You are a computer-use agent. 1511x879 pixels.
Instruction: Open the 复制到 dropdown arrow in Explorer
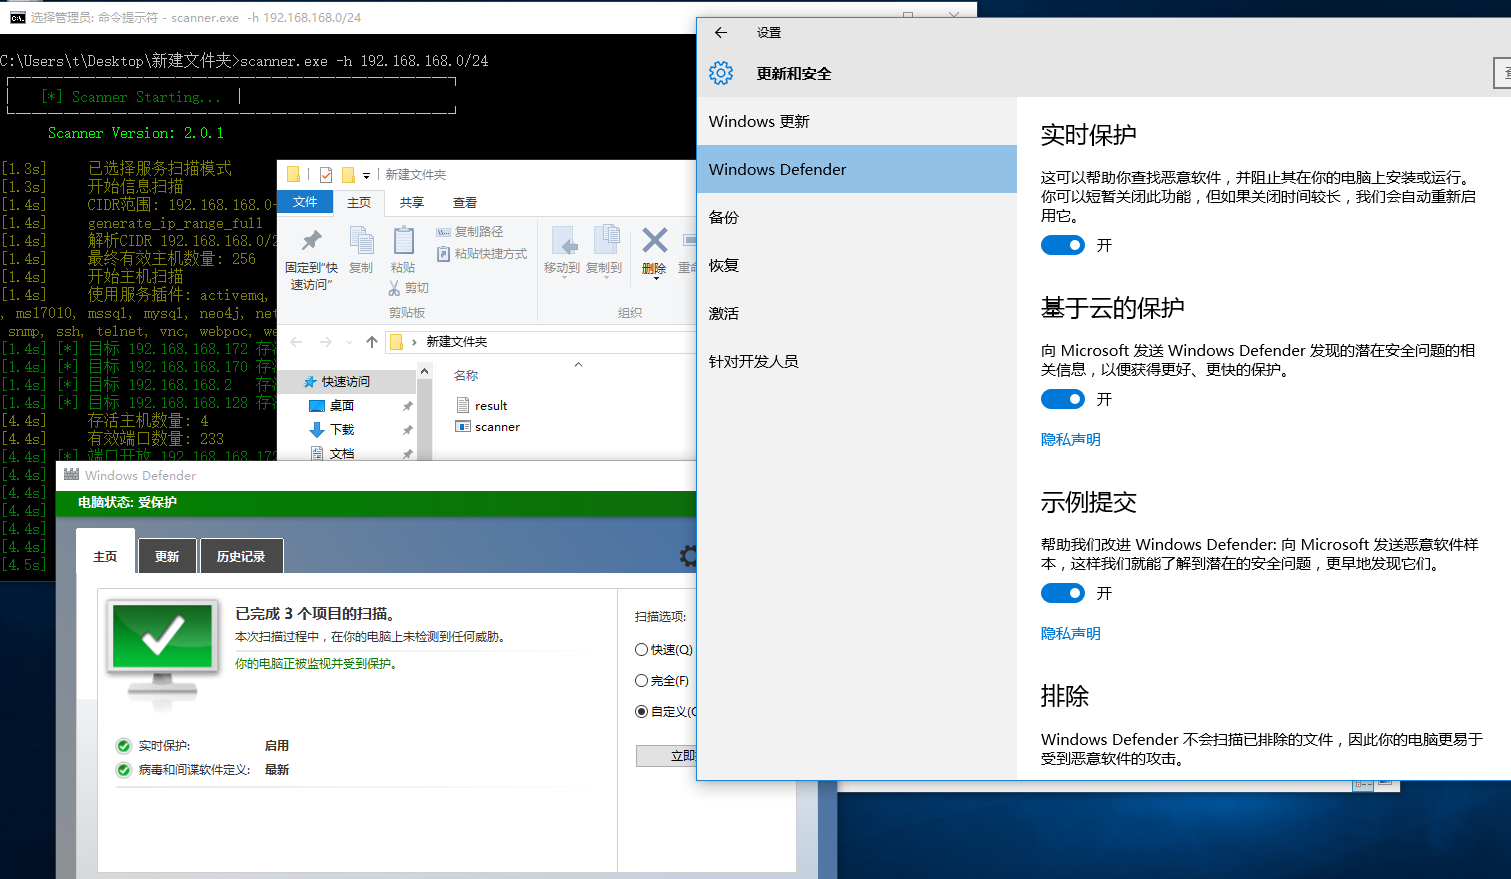click(x=605, y=279)
